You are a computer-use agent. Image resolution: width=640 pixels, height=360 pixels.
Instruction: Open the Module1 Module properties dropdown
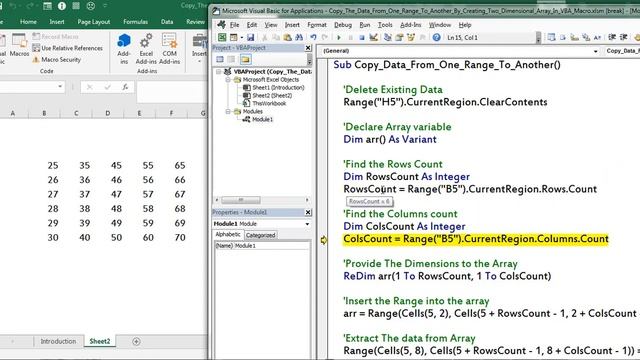(307, 224)
